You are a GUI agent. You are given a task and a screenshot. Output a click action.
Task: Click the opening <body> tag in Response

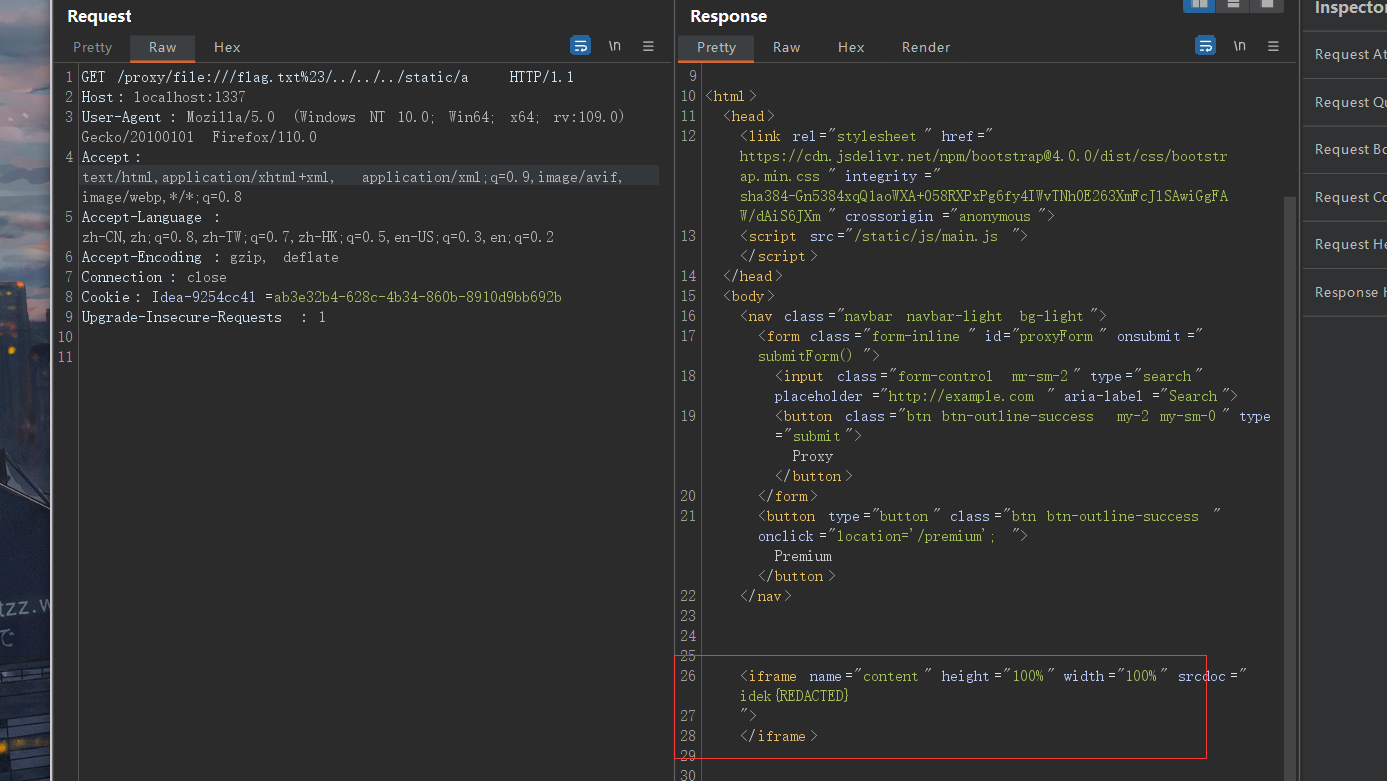click(748, 296)
